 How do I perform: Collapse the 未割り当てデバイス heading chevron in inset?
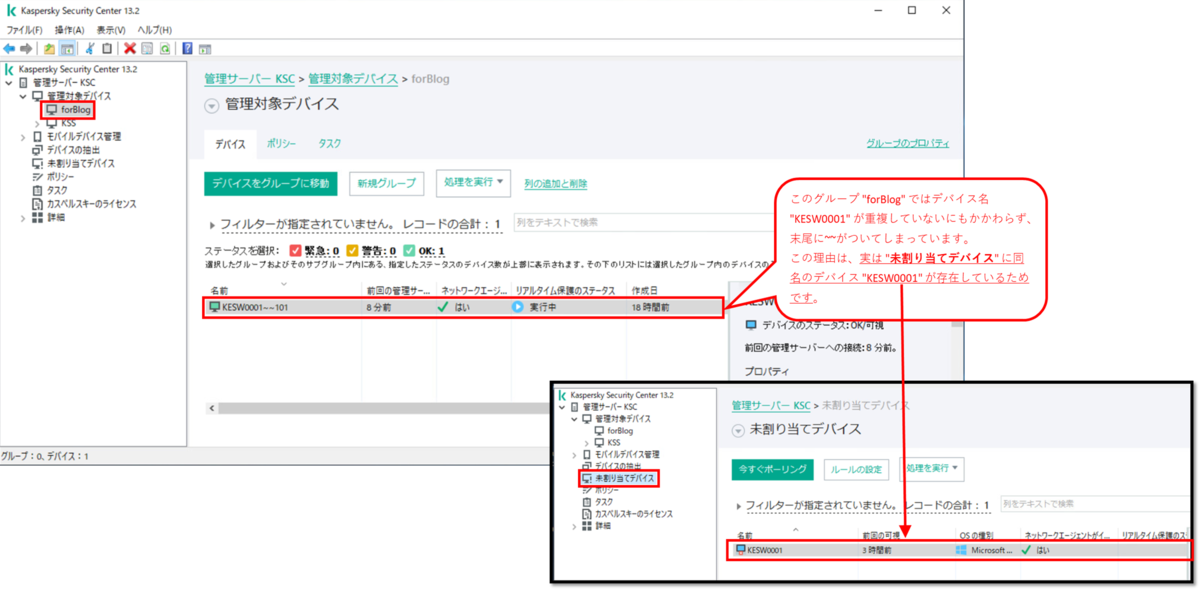click(x=739, y=430)
